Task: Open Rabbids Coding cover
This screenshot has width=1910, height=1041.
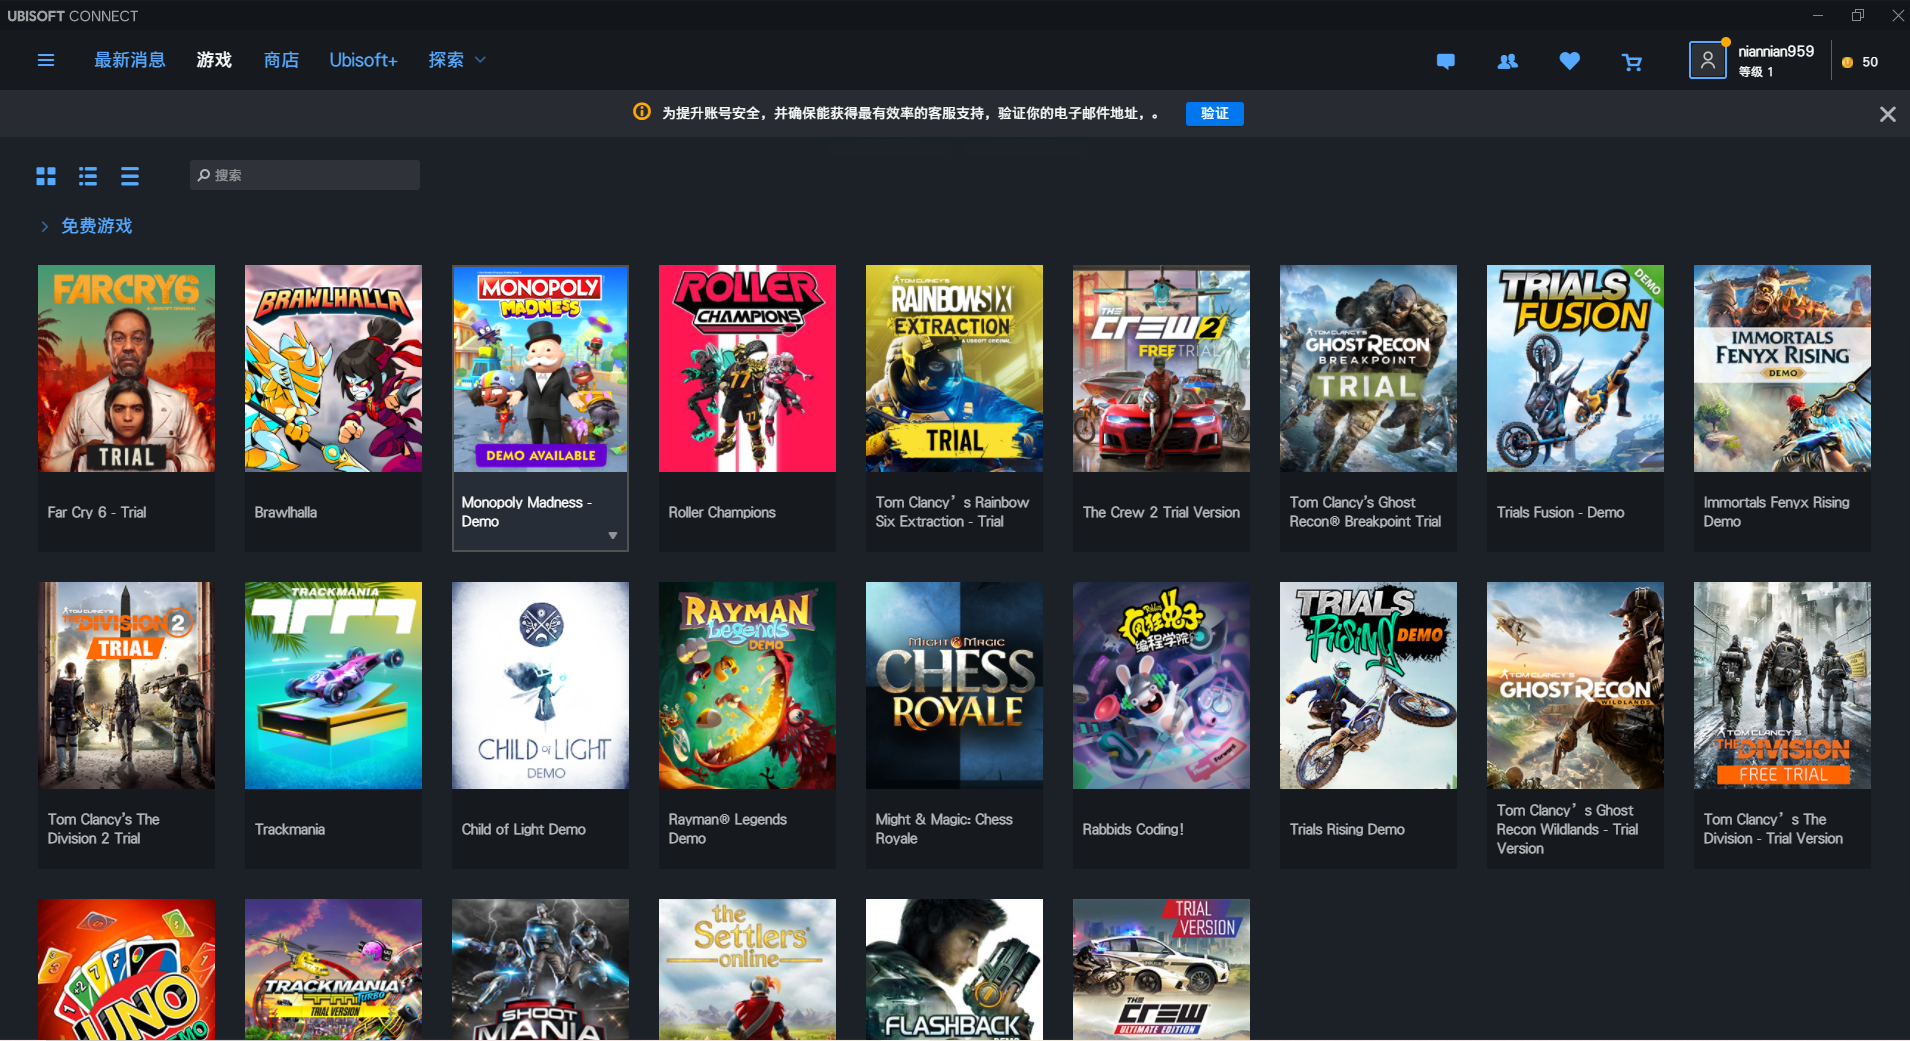Action: click(x=1161, y=685)
